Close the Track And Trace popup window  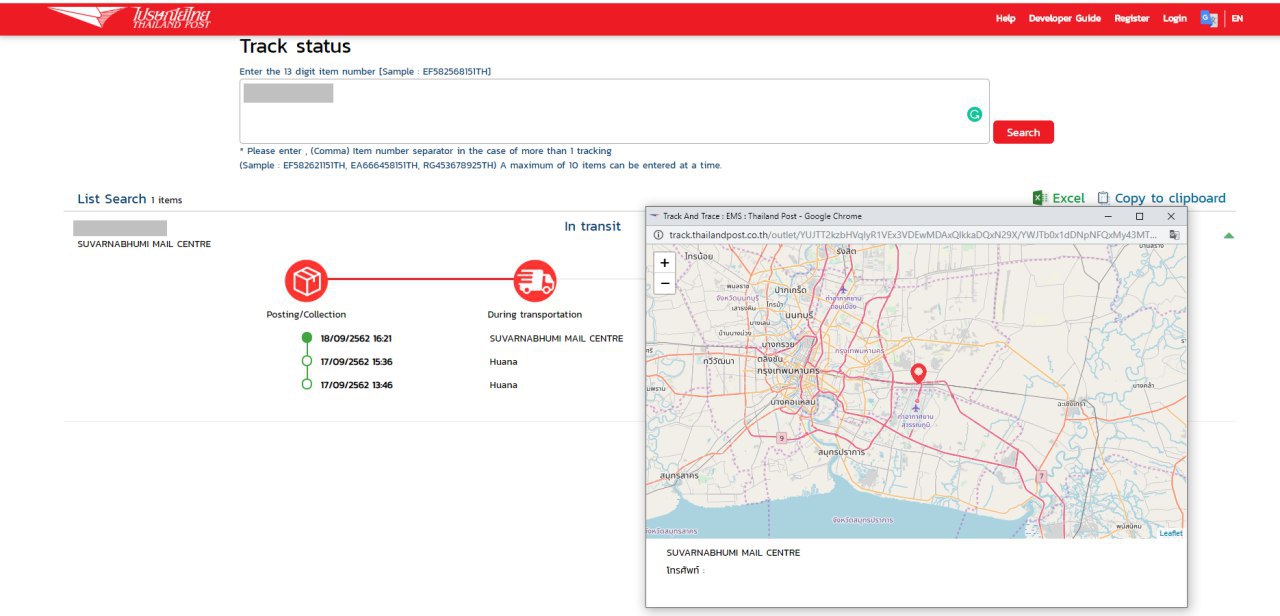pyautogui.click(x=1171, y=216)
